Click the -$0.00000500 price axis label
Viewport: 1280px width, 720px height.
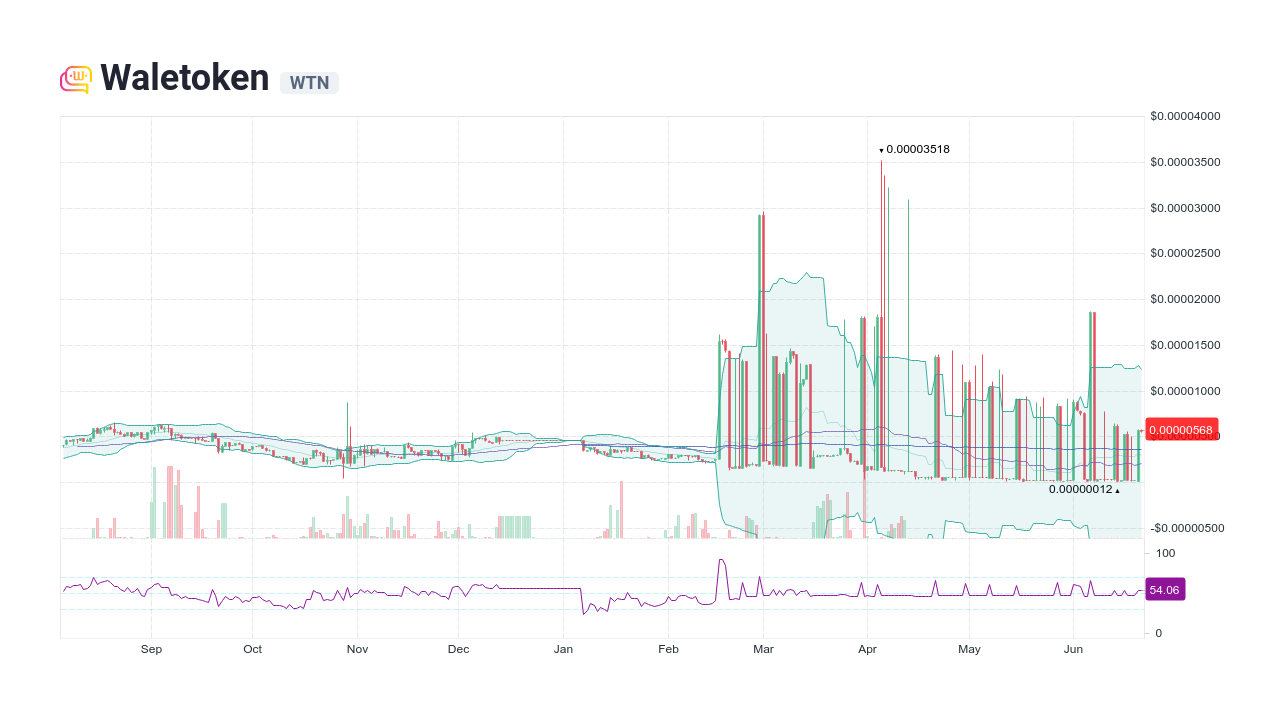[x=1185, y=528]
